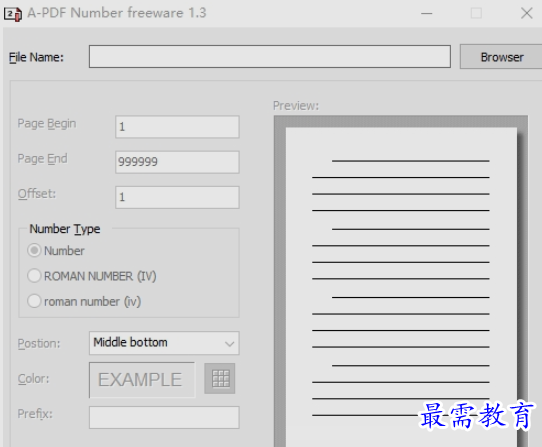Select ROMAN NUMBER (IV) radio option

[x=34, y=276]
